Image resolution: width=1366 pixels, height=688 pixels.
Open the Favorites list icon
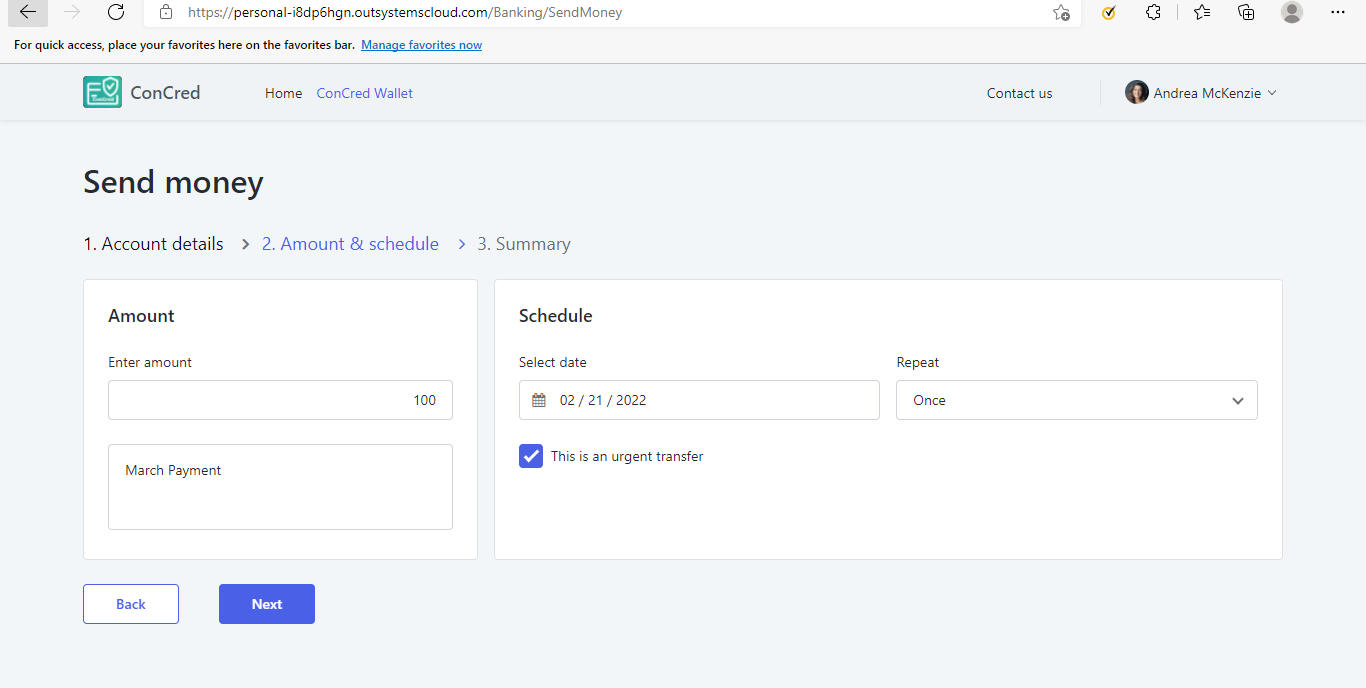click(x=1201, y=13)
